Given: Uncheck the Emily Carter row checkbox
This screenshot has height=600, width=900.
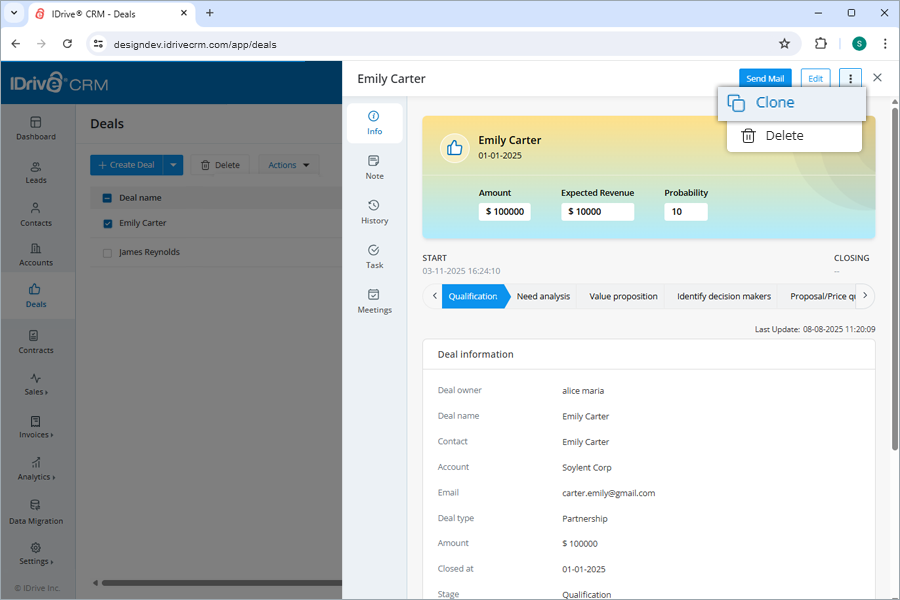Looking at the screenshot, I should pos(107,223).
